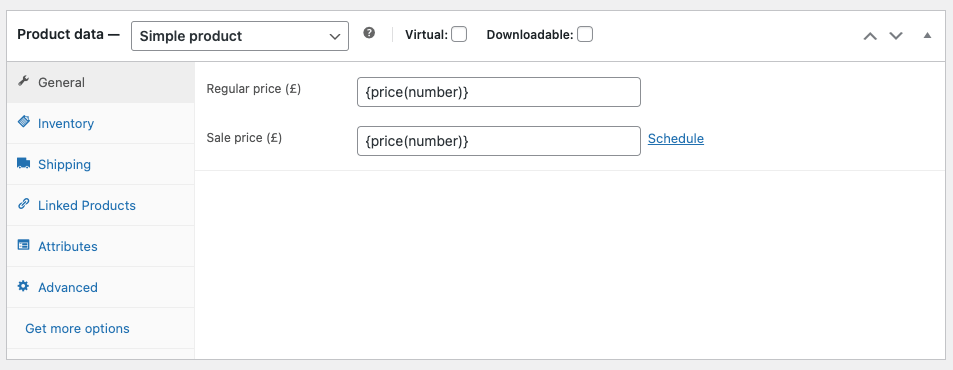Click the Linked Products chain icon

(24, 204)
